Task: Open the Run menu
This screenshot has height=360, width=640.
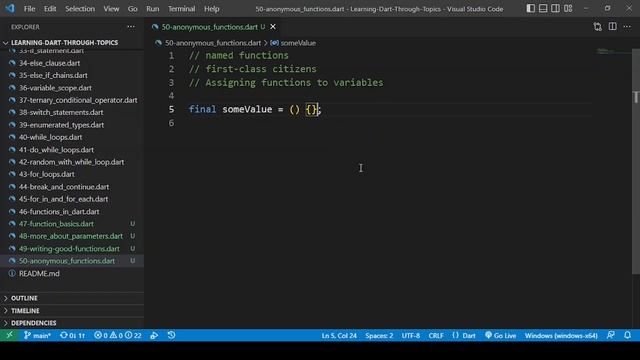Action: [x=153, y=9]
